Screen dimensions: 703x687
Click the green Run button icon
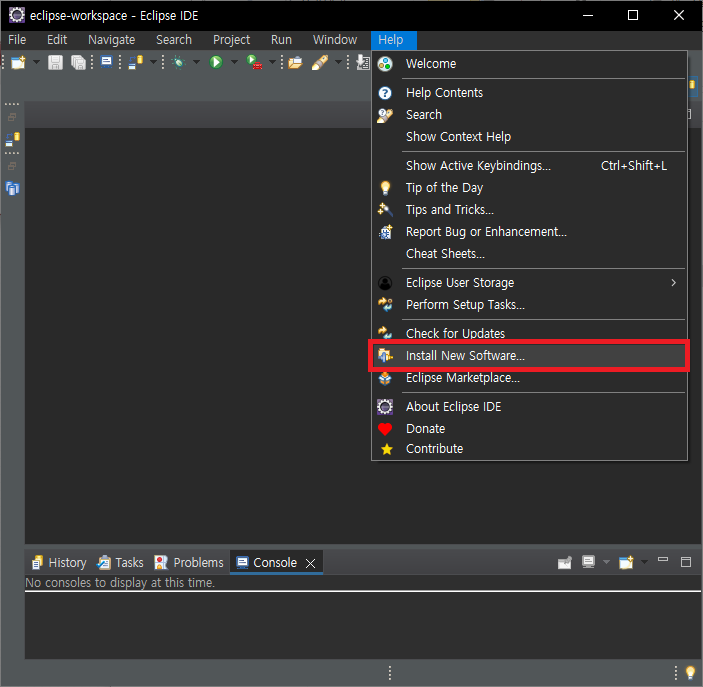point(216,62)
